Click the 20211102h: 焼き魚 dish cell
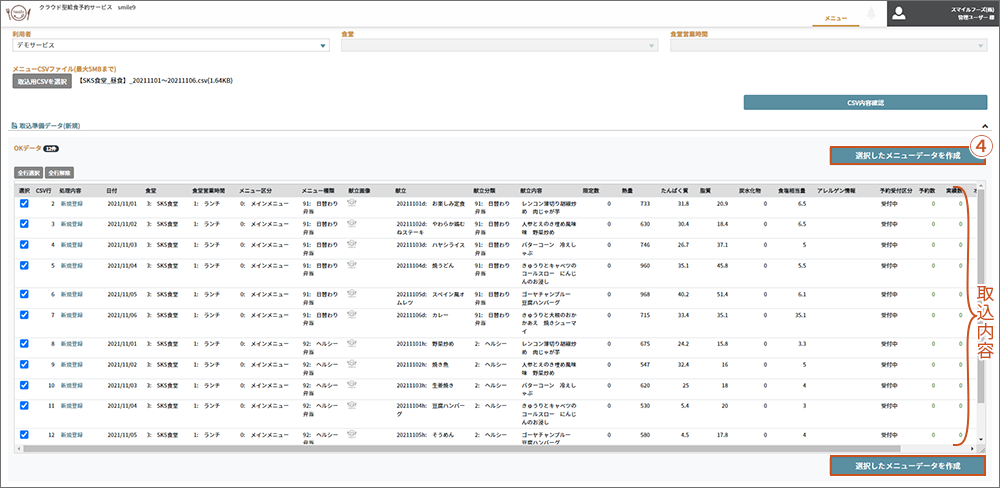The height and width of the screenshot is (488, 1000). 420,364
